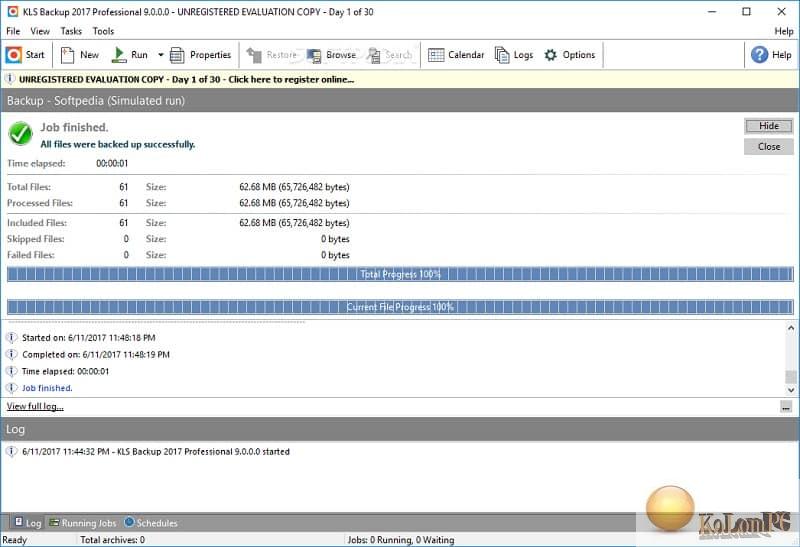Image resolution: width=800 pixels, height=547 pixels.
Task: Click info icon of the 11:44:32 PM log entry
Action: (11, 452)
